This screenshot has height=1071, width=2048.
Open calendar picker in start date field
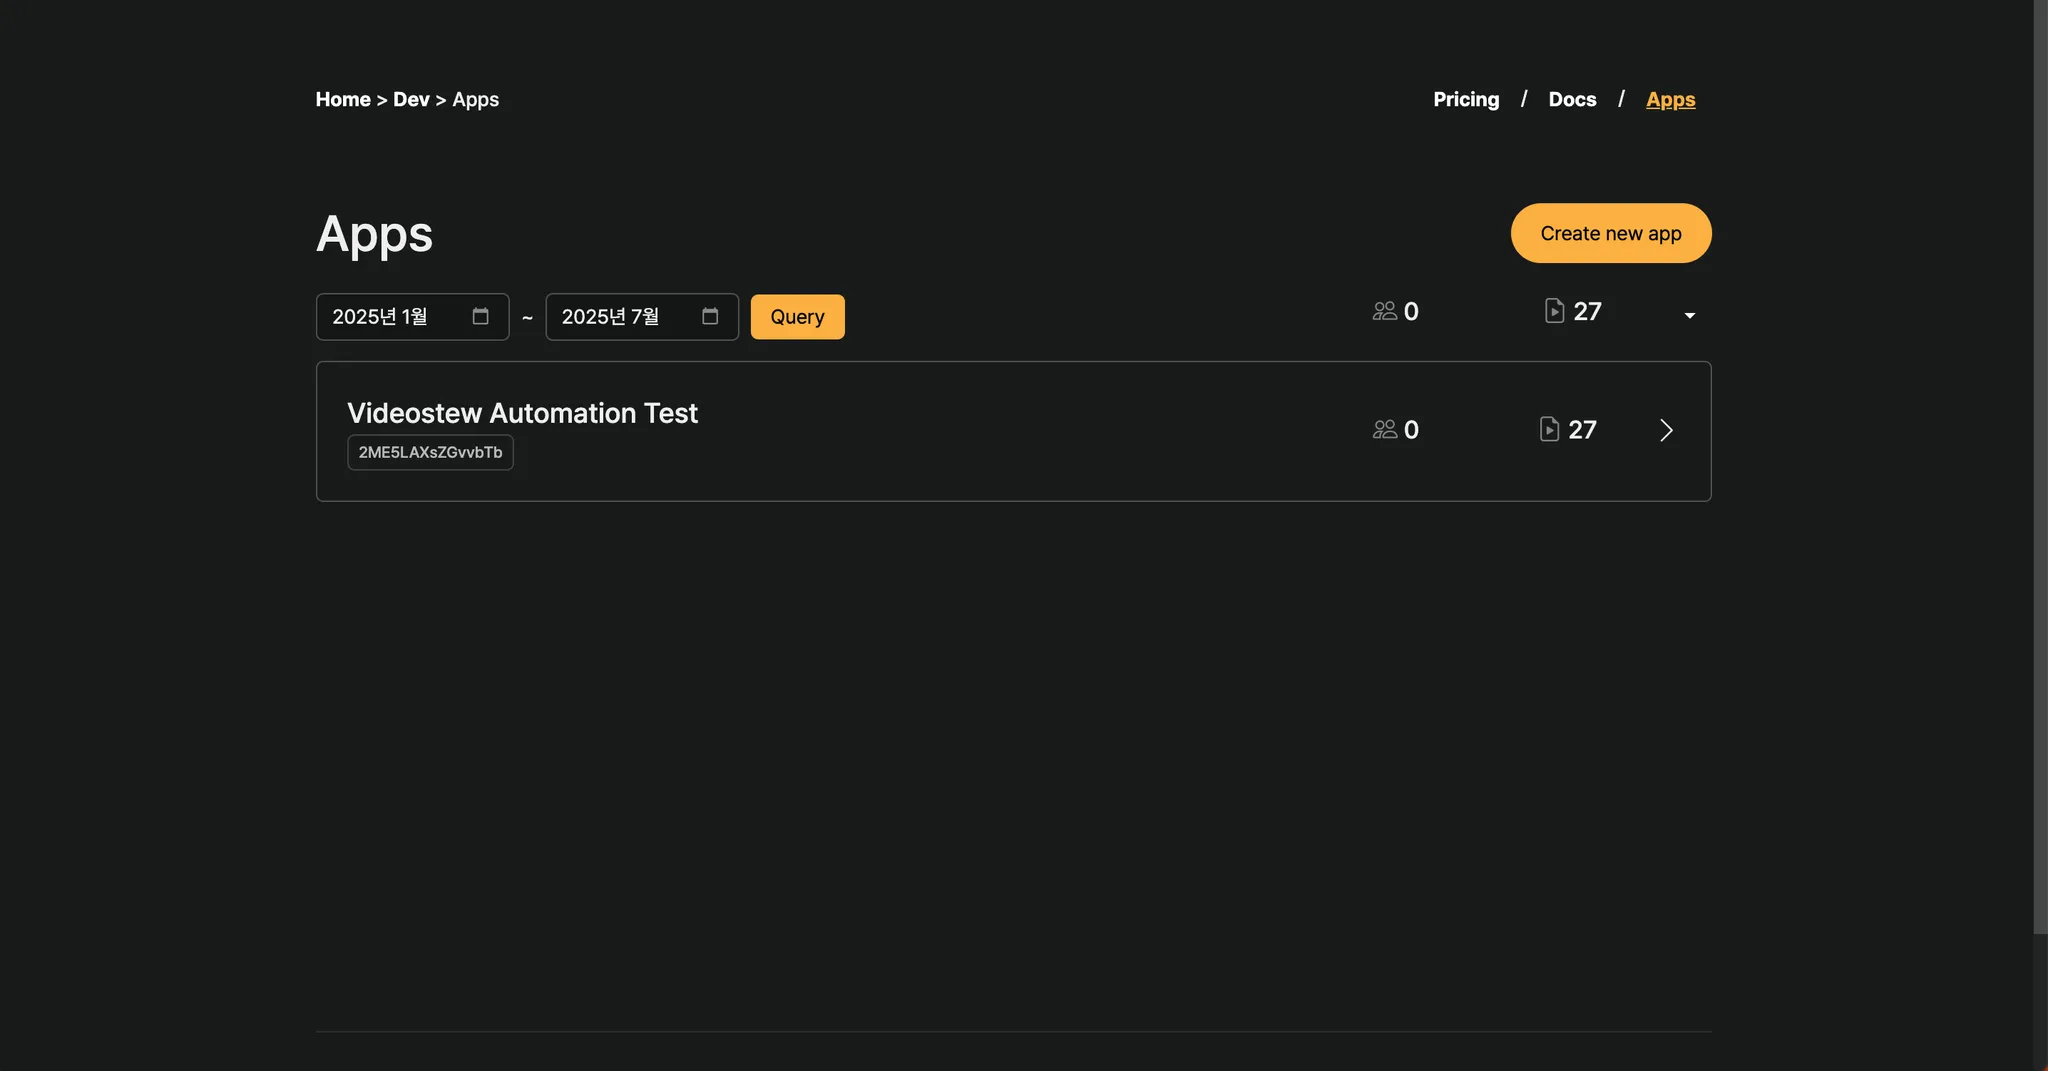point(480,316)
